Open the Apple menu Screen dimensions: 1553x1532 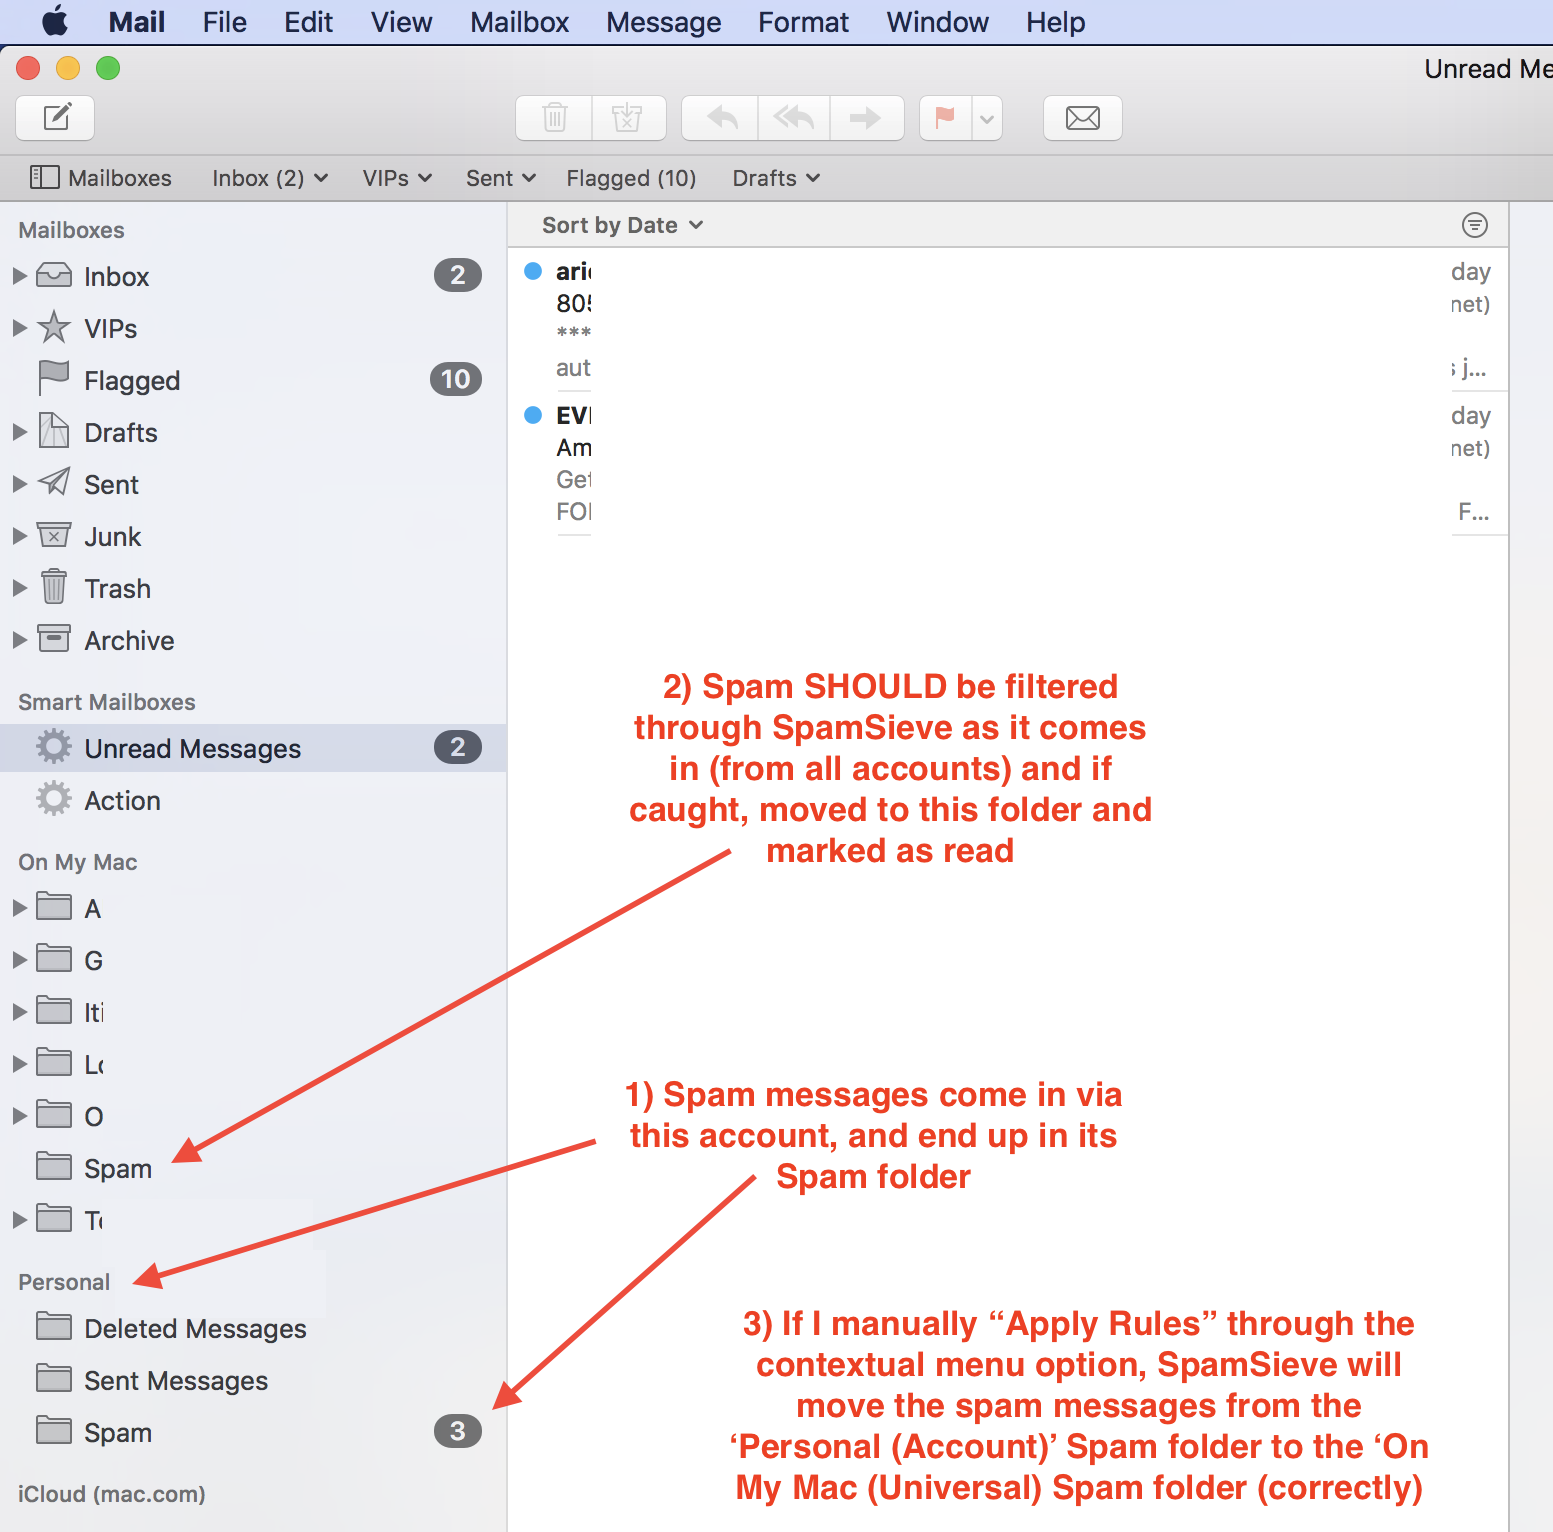point(55,21)
